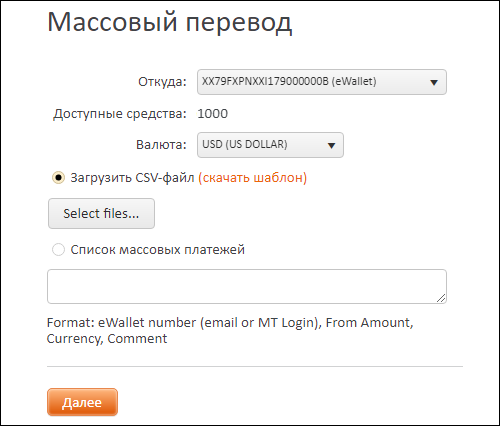
Task: Click the Откуда label
Action: click(x=162, y=82)
